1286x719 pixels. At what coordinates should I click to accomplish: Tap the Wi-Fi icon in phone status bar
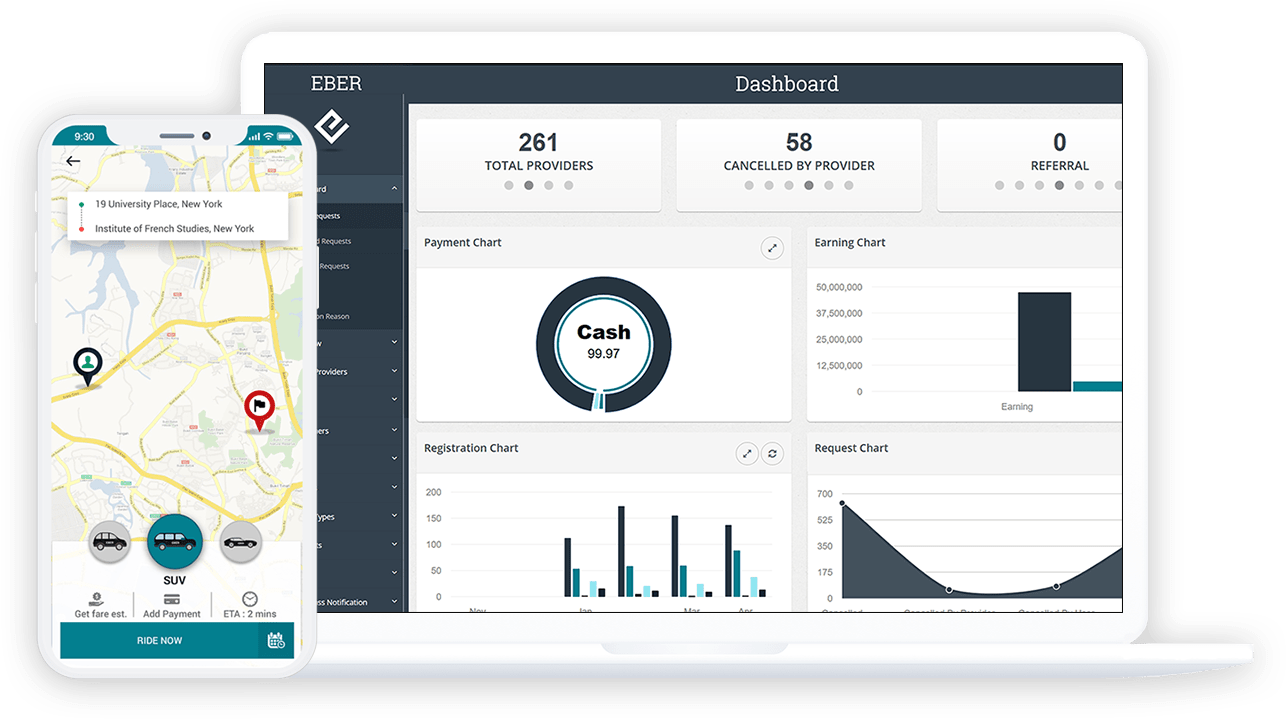pyautogui.click(x=268, y=136)
